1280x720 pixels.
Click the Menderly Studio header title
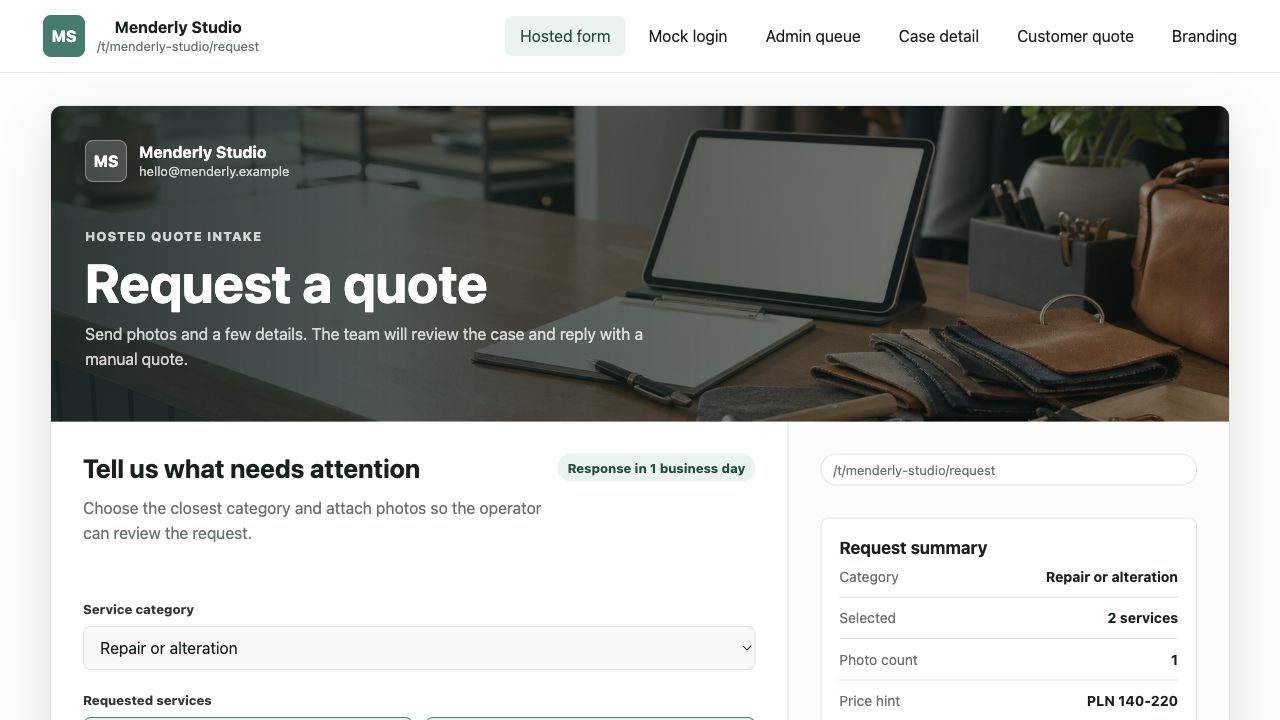178,27
